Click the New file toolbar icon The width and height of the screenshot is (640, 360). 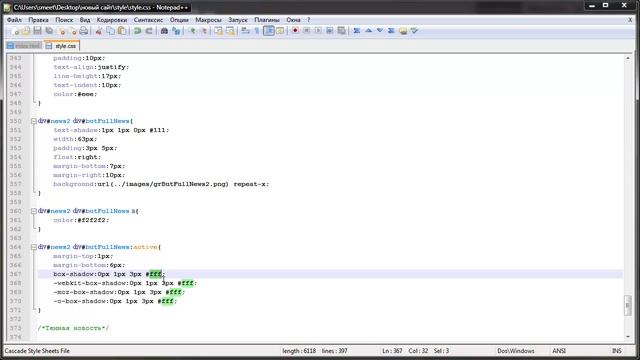(15, 31)
